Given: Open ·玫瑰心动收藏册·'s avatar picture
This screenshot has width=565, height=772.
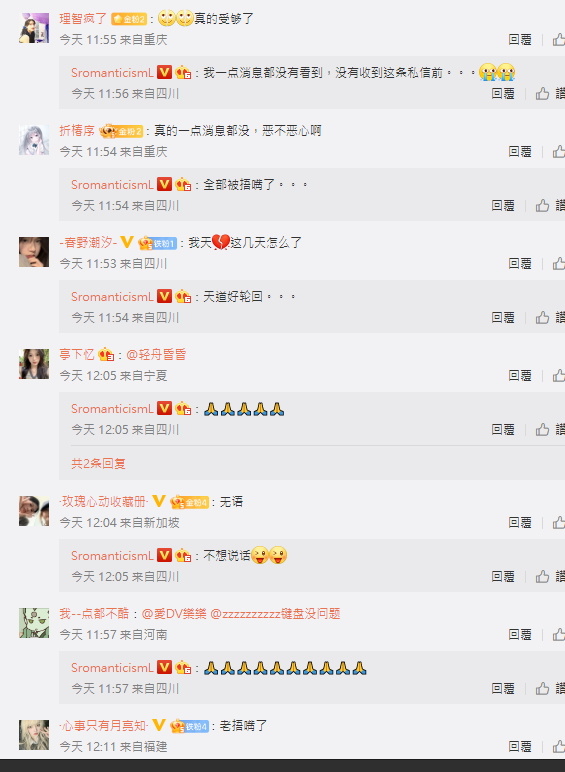Looking at the screenshot, I should tap(34, 511).
